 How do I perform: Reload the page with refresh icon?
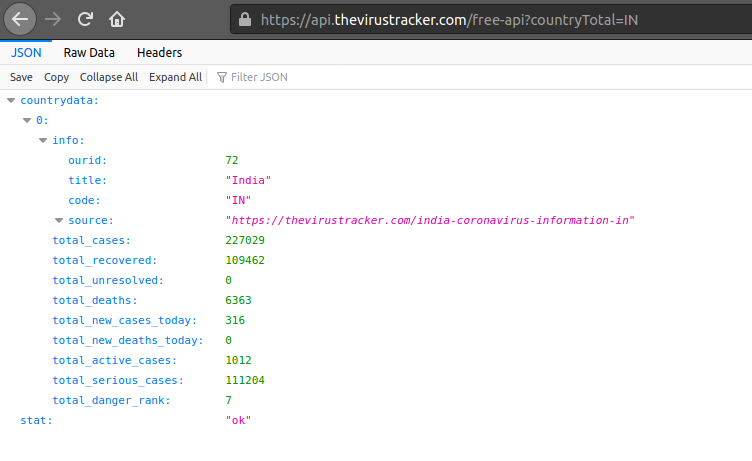[x=86, y=19]
